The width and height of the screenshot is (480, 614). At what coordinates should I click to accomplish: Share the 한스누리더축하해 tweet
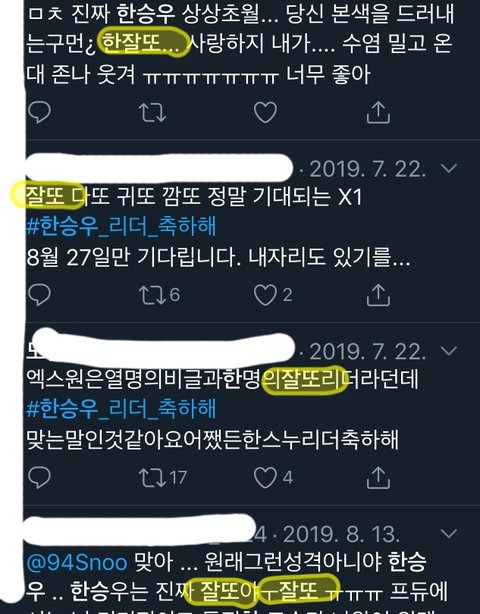378,477
